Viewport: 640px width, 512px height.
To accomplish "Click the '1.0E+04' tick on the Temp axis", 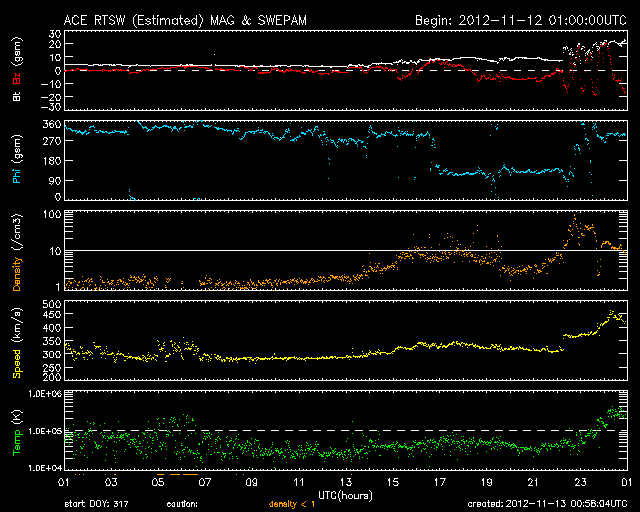I will pyautogui.click(x=45, y=468).
